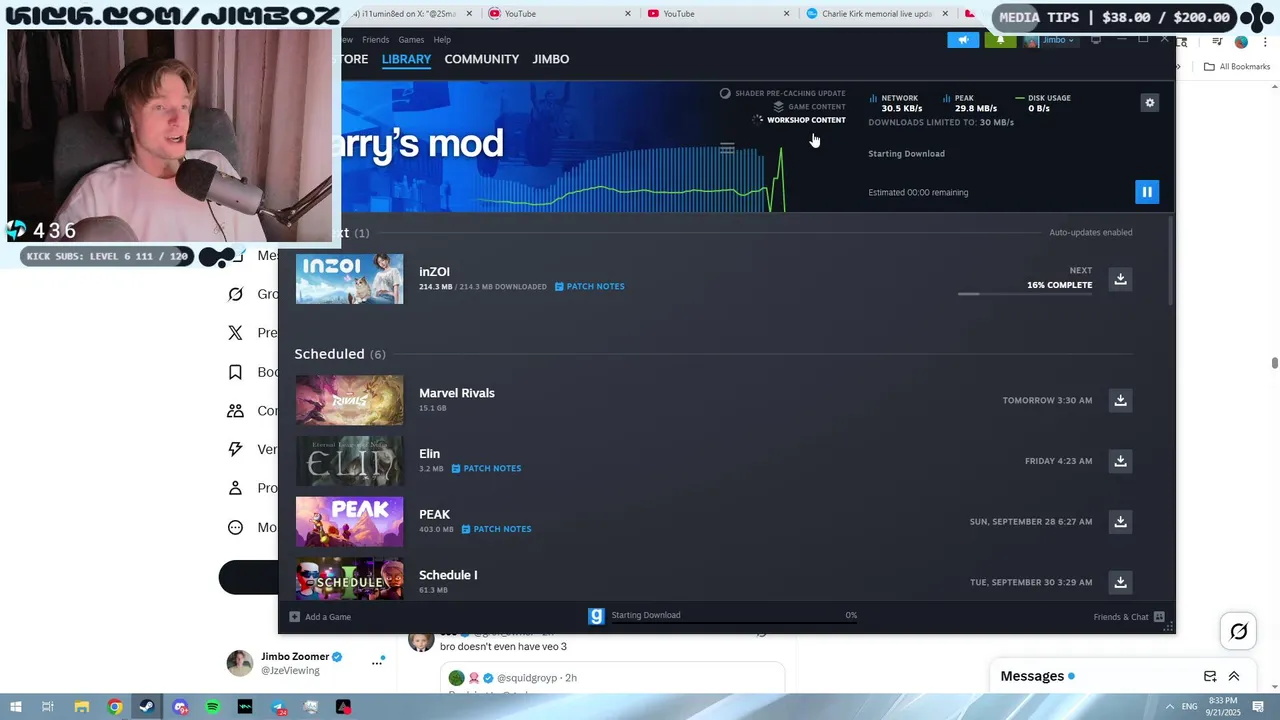Close the second YouTube tab
This screenshot has width=1280, height=720.
coord(786,14)
